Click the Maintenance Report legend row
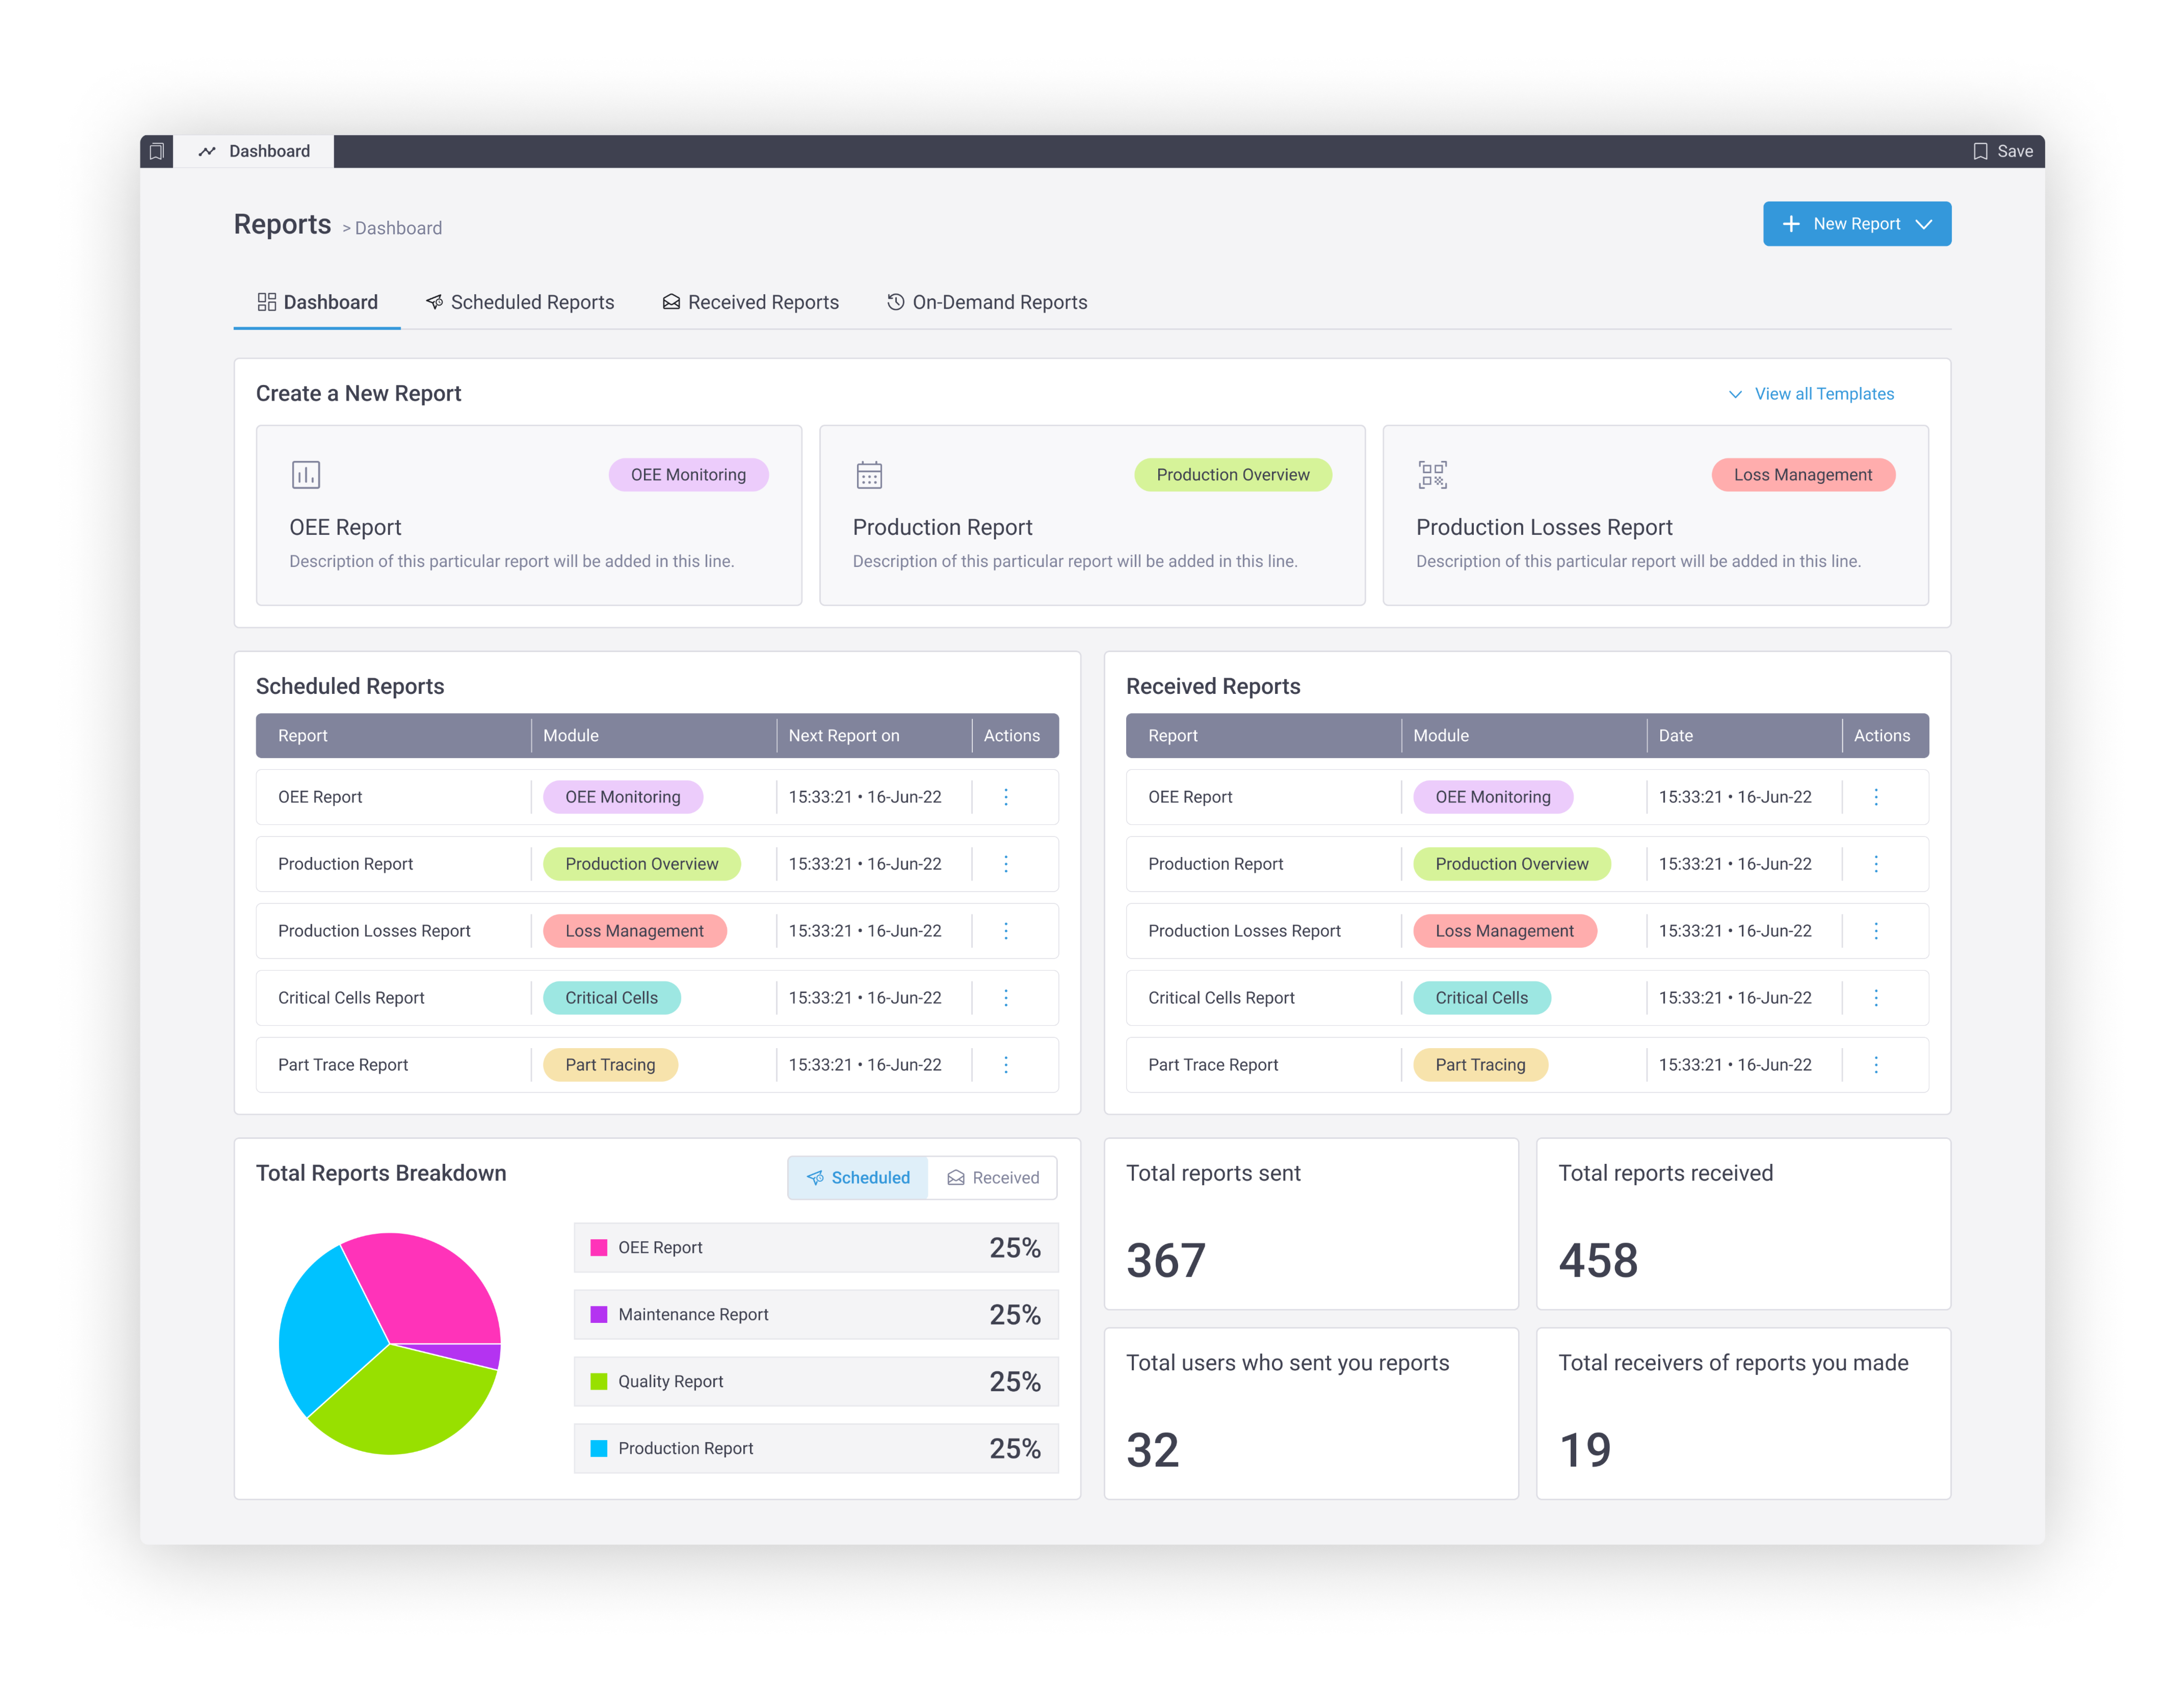This screenshot has height=1689, width=2184. pos(816,1315)
